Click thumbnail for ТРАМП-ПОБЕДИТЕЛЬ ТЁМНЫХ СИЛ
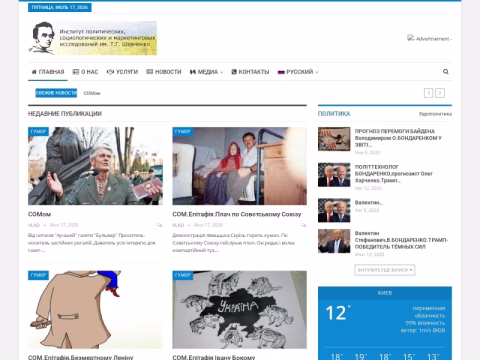The width and height of the screenshot is (480, 360). tap(334, 241)
